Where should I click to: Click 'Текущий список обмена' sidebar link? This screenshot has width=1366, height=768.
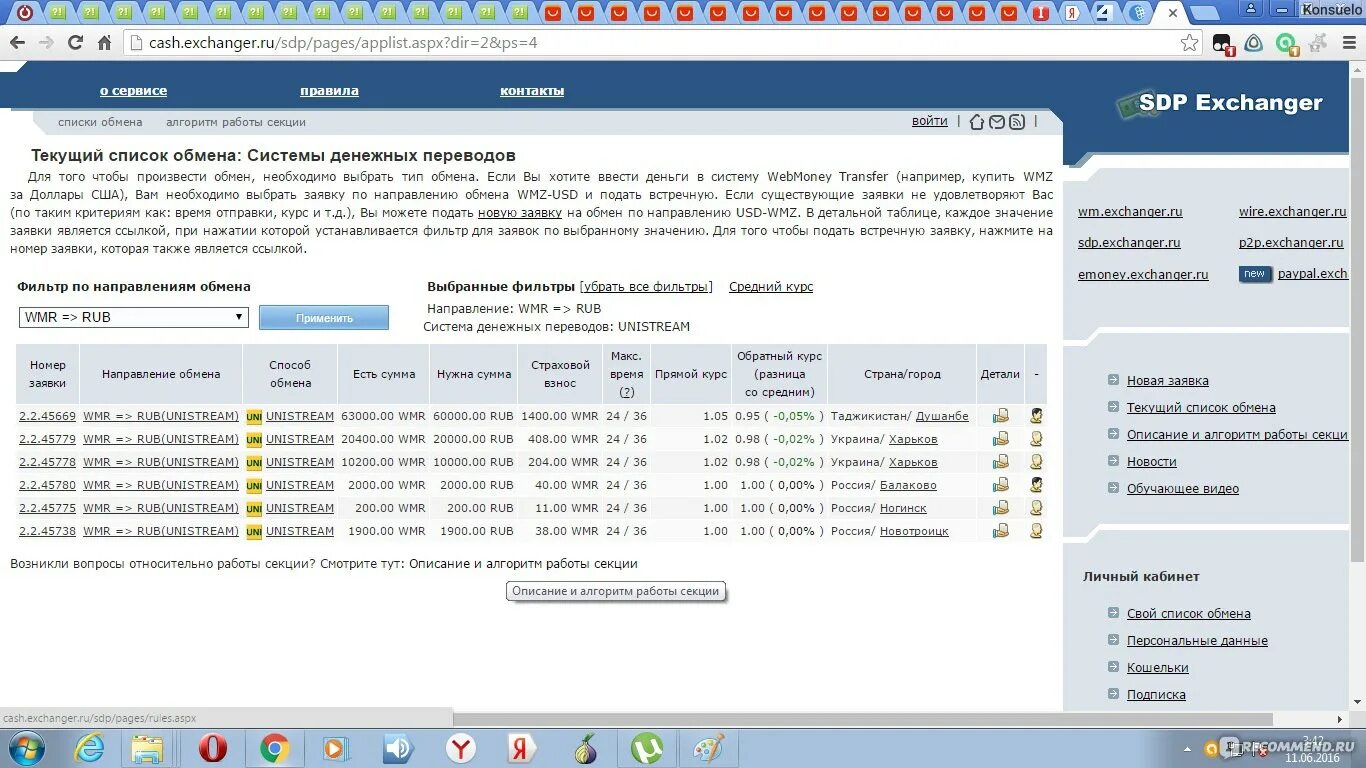coord(1201,408)
